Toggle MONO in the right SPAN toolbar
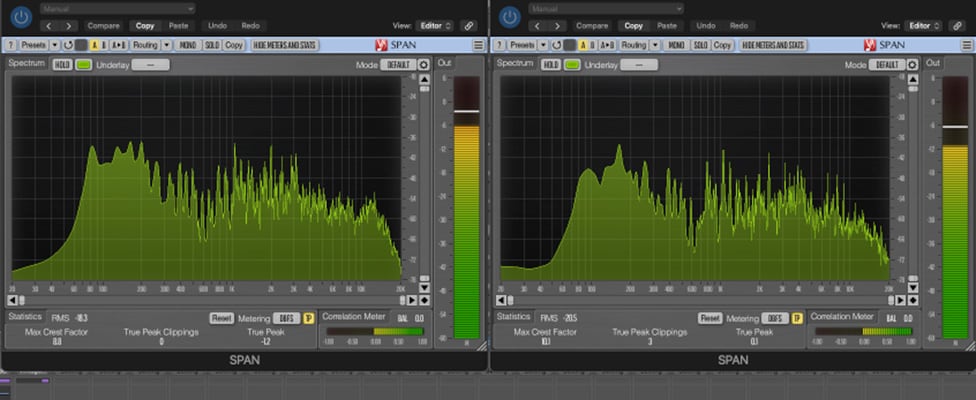Screen dimensions: 976x400 tap(676, 45)
